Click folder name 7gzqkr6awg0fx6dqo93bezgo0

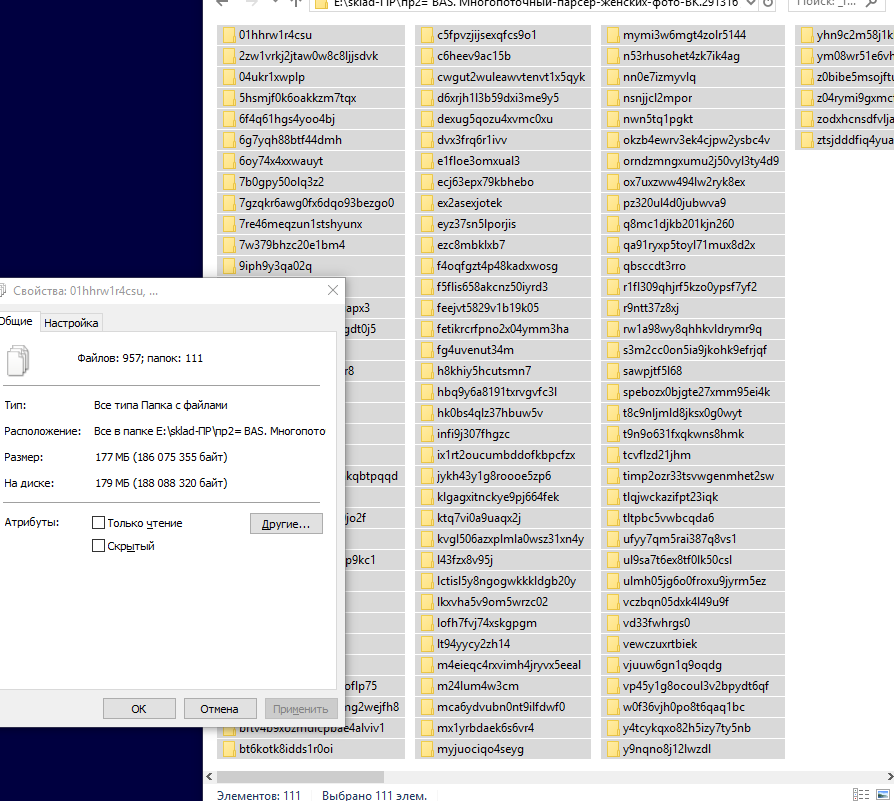pos(316,204)
